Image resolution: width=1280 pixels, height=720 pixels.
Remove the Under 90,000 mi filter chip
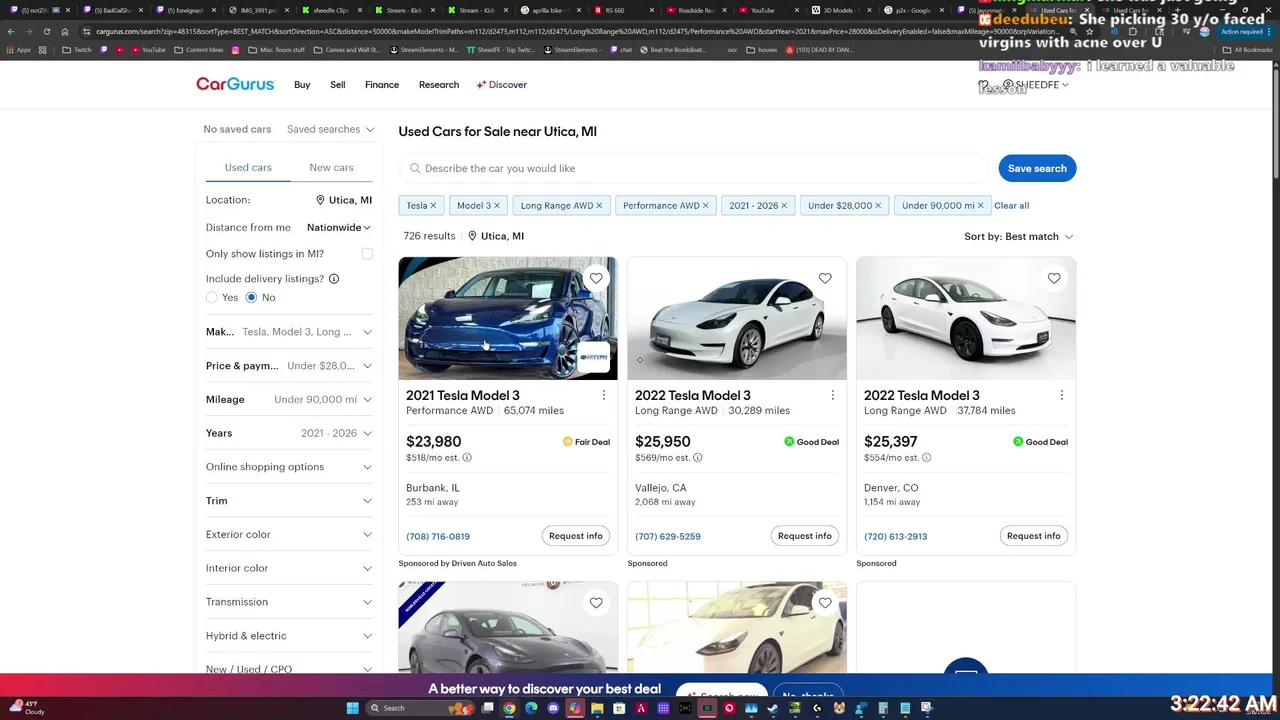[x=981, y=206]
